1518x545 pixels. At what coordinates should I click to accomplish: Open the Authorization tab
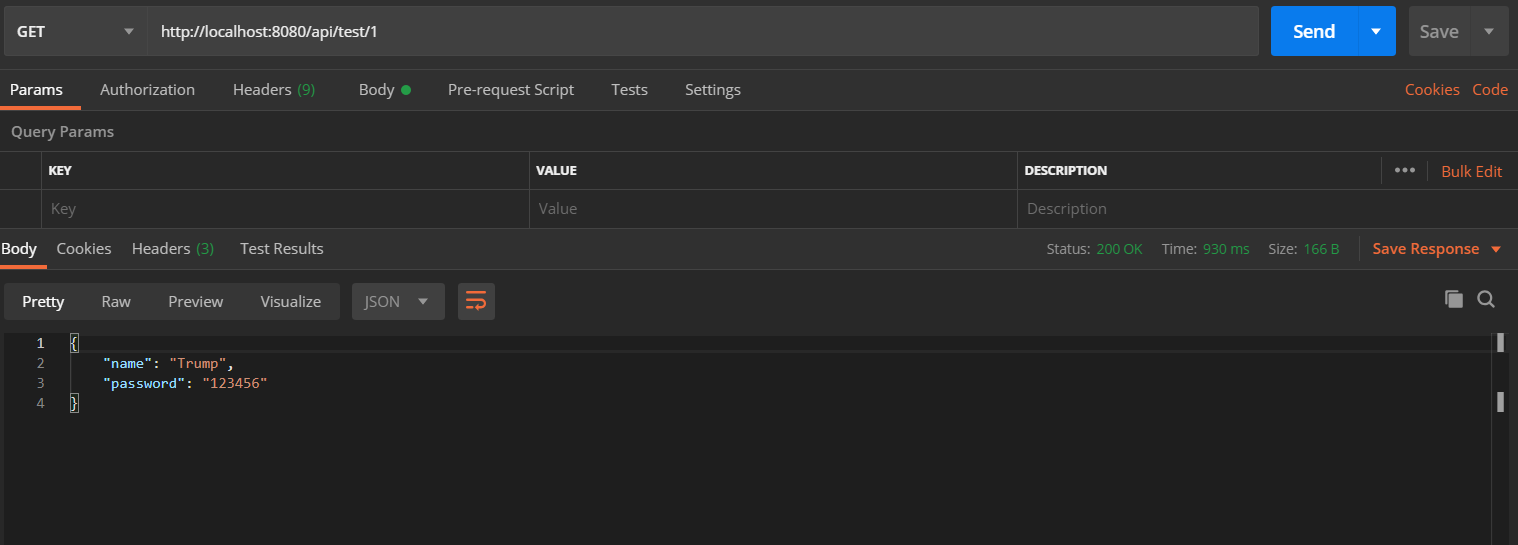[147, 89]
